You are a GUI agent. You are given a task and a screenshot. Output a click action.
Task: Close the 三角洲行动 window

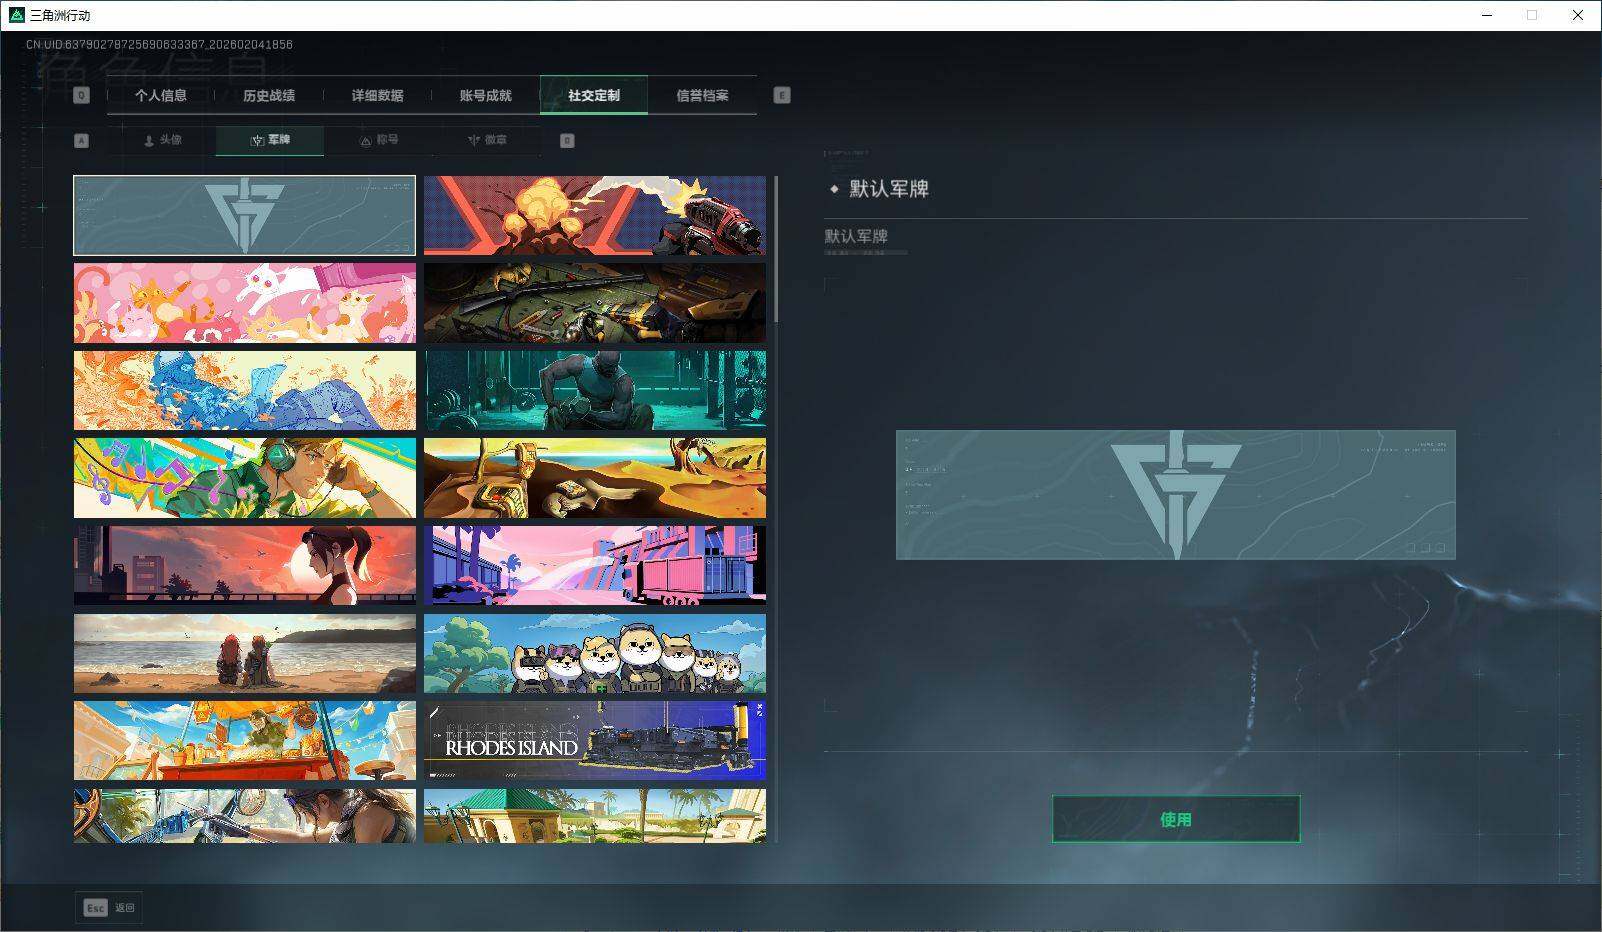tap(1578, 15)
